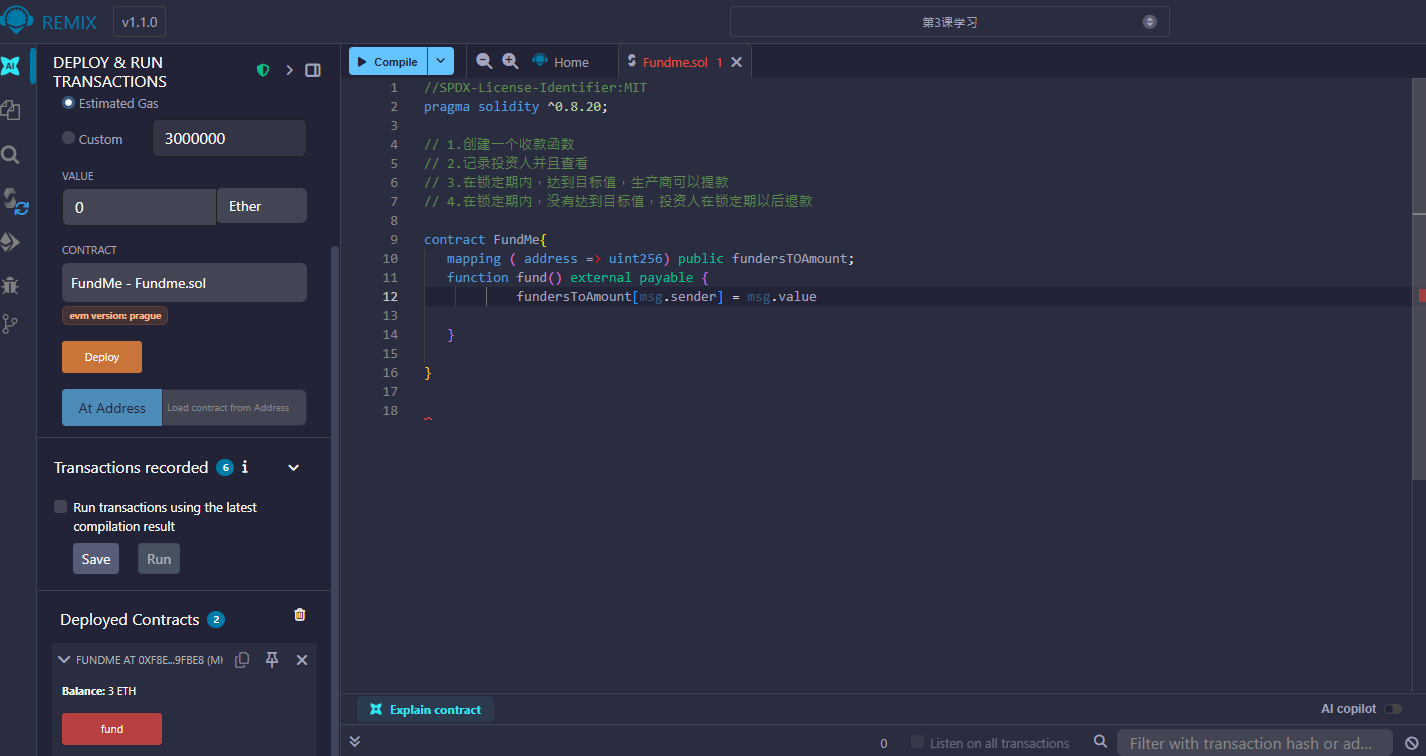Click Run in Transactions recorded
Screen dimensions: 1426x756
[x=159, y=559]
